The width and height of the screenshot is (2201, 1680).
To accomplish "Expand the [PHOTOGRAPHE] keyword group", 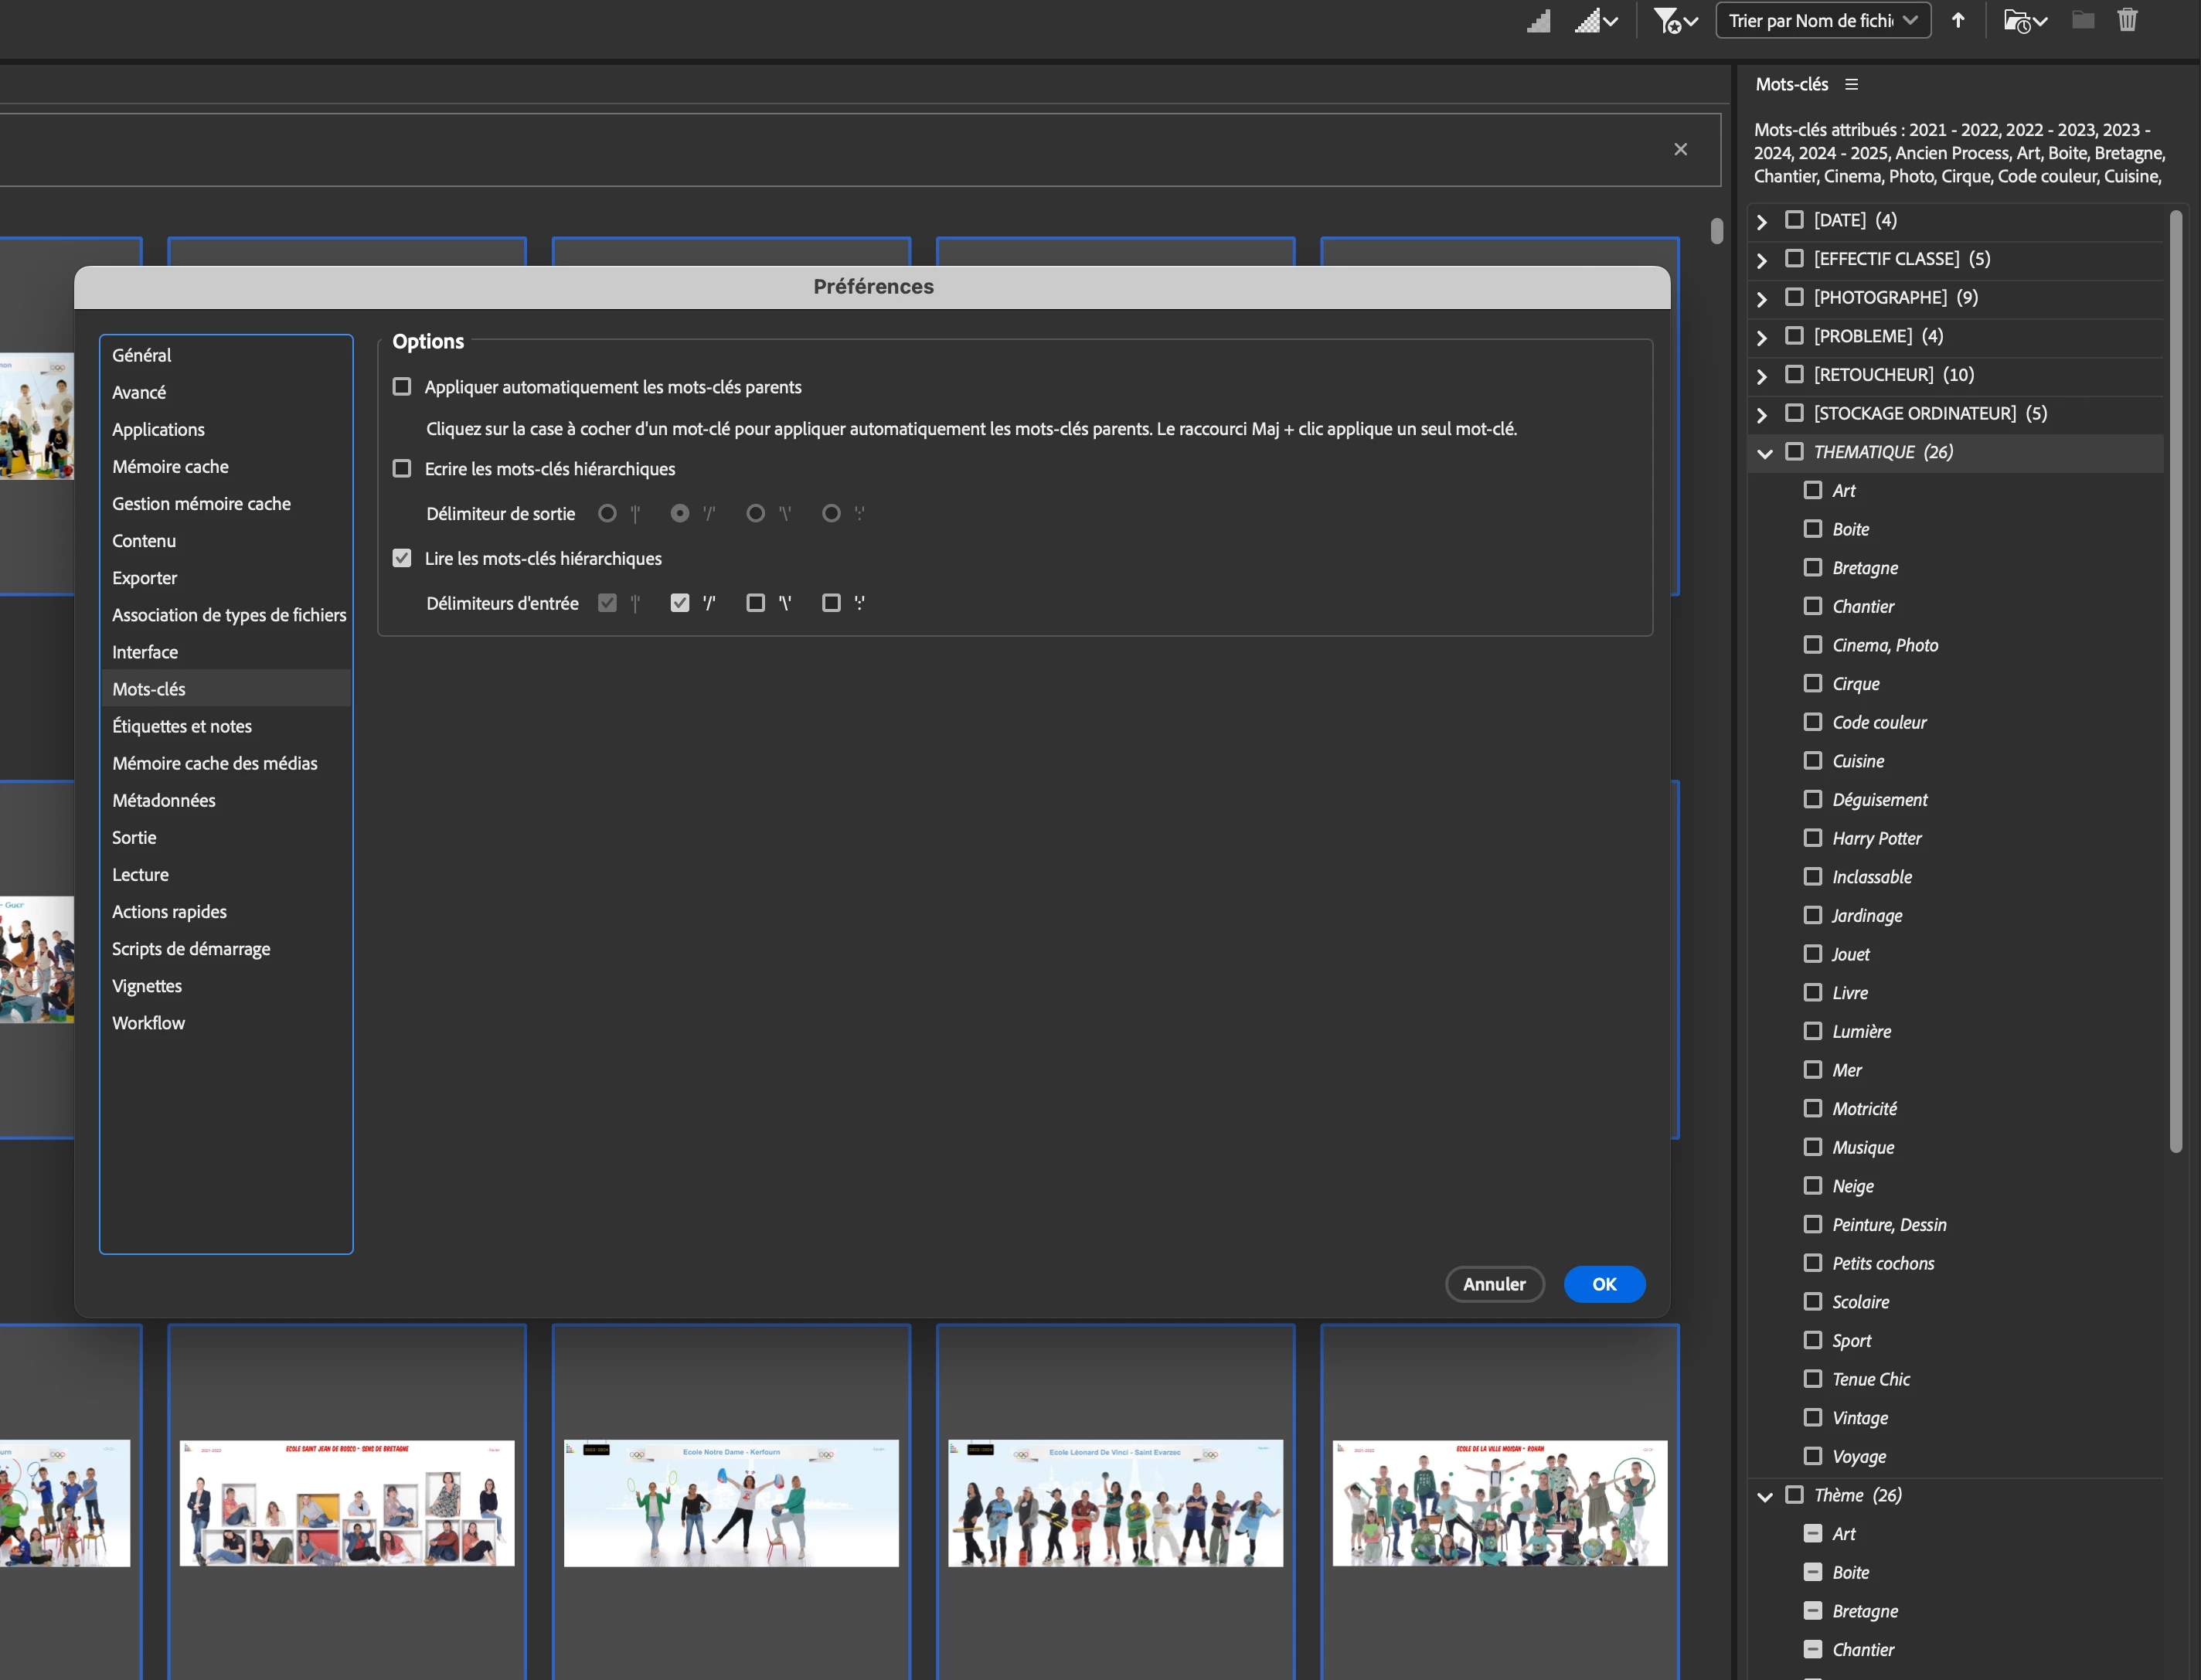I will (1762, 299).
